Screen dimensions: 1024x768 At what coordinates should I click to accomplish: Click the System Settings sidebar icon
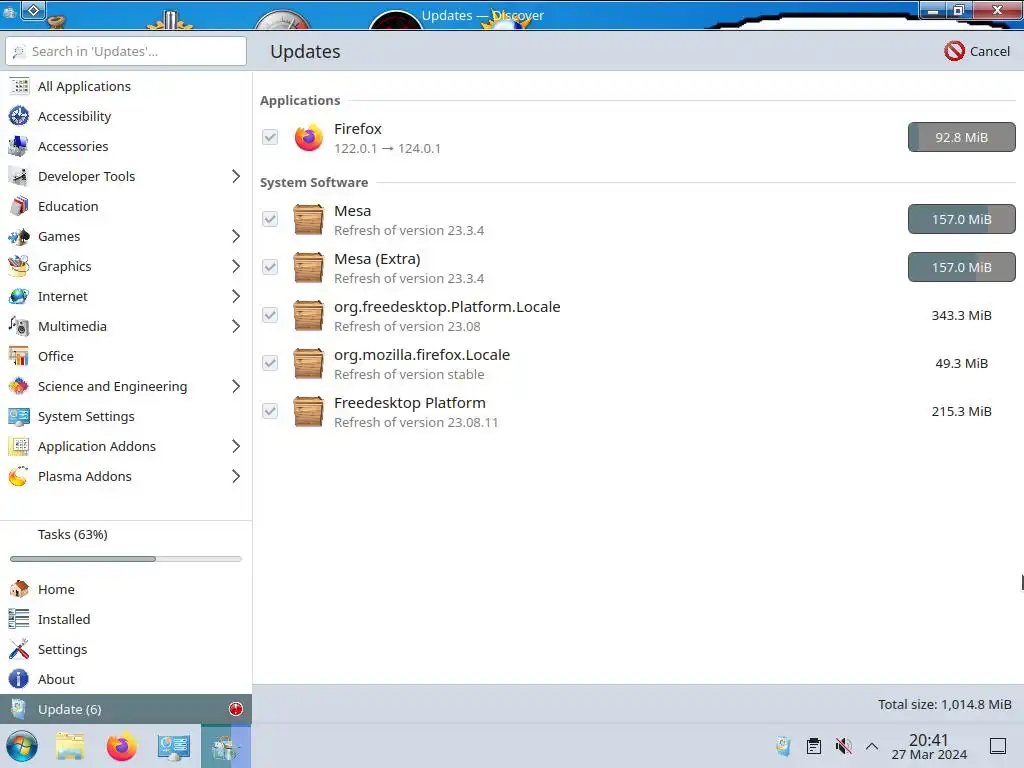[19, 417]
